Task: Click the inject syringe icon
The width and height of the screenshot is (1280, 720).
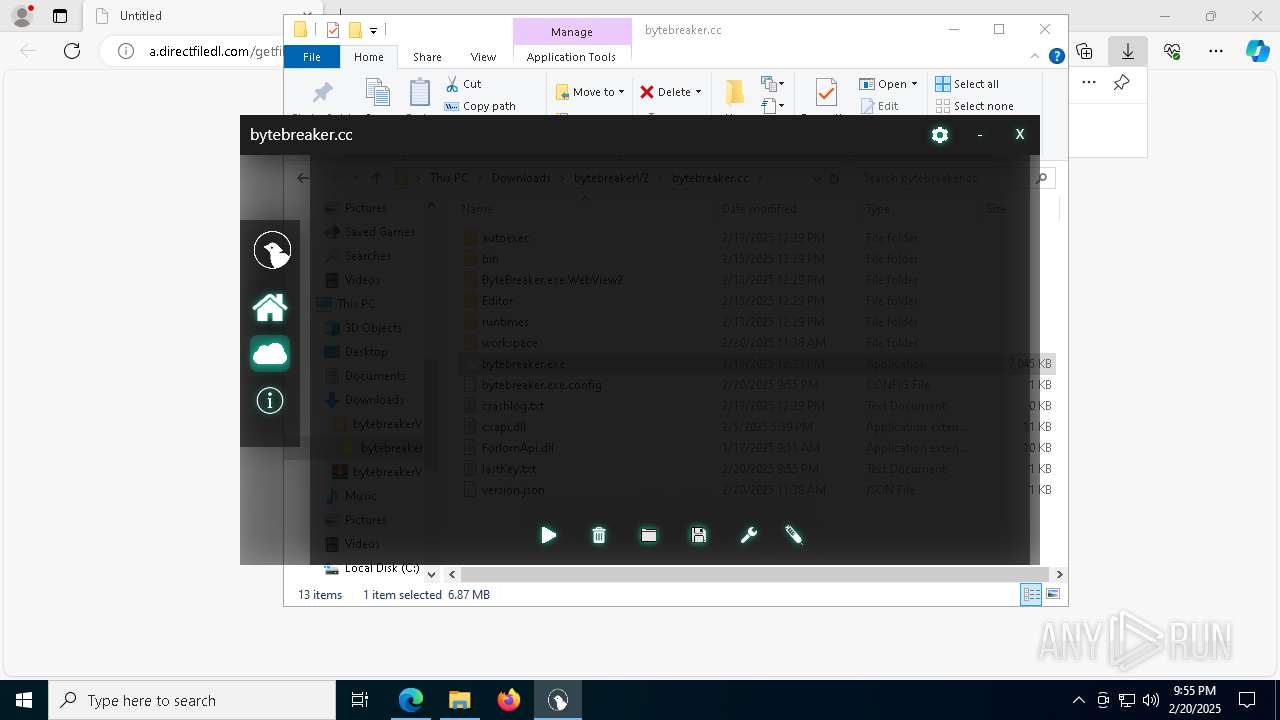Action: [794, 535]
